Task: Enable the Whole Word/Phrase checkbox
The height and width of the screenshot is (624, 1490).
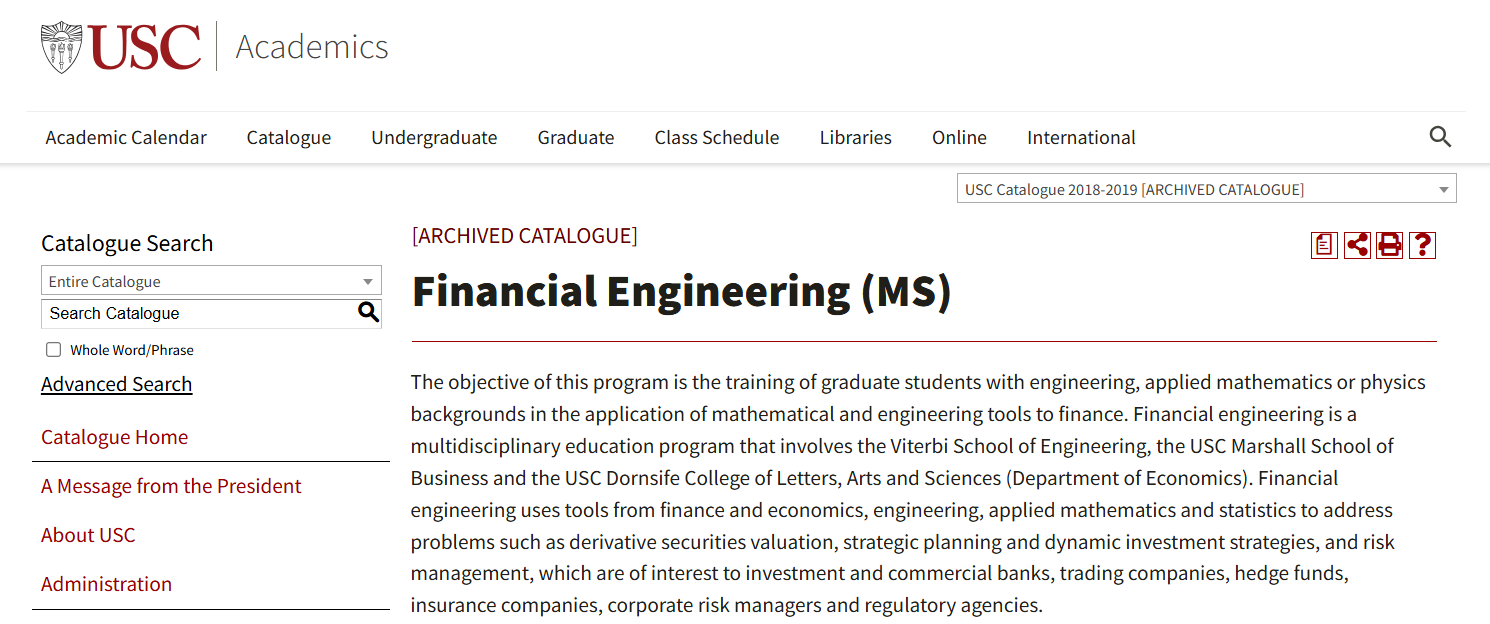Action: tap(54, 350)
